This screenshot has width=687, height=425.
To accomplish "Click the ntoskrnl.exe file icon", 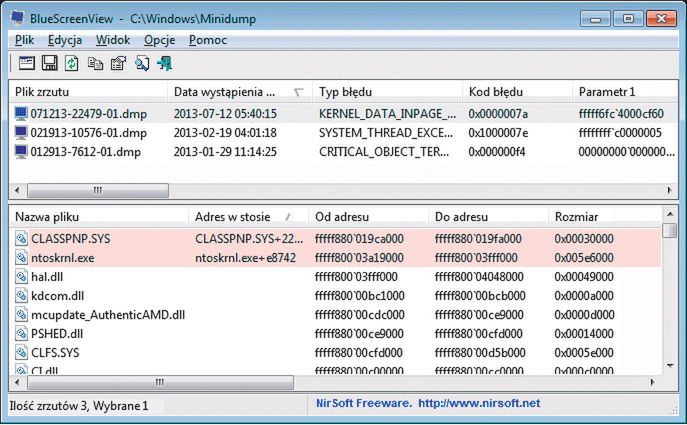I will [x=21, y=257].
